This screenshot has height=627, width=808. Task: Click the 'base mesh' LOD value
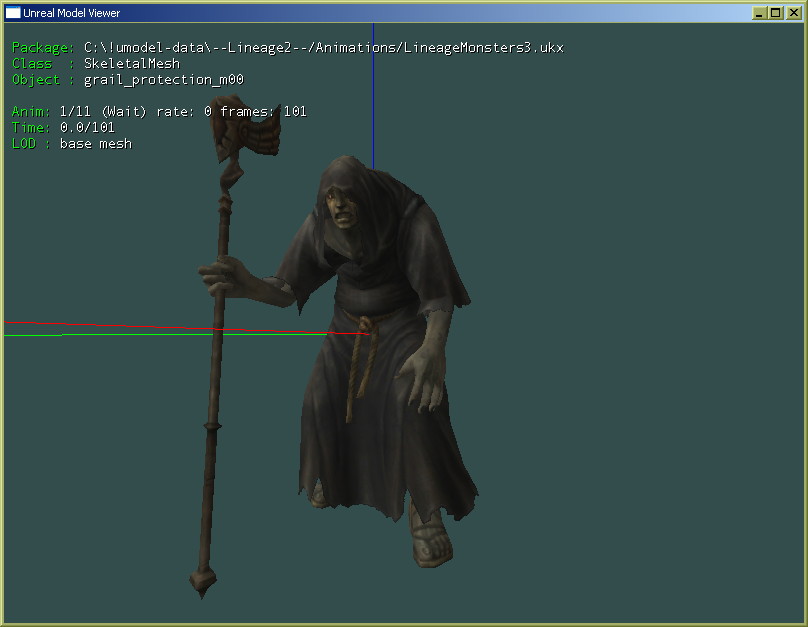[x=96, y=143]
